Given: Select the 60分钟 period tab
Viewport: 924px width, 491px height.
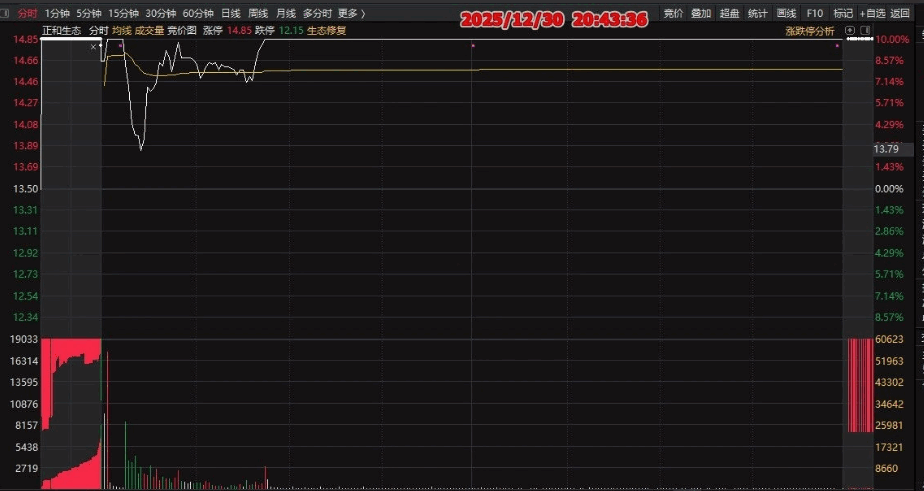Looking at the screenshot, I should click(x=198, y=13).
